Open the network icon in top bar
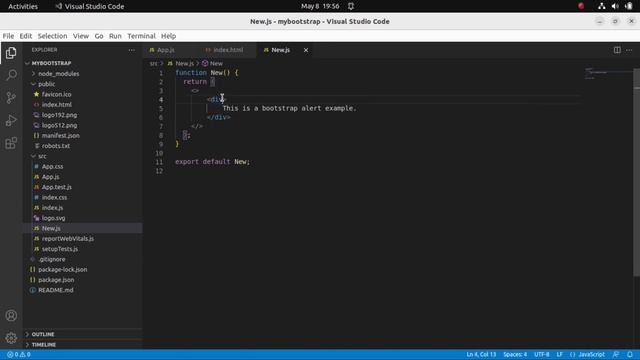This screenshot has height=360, width=640. (x=601, y=6)
